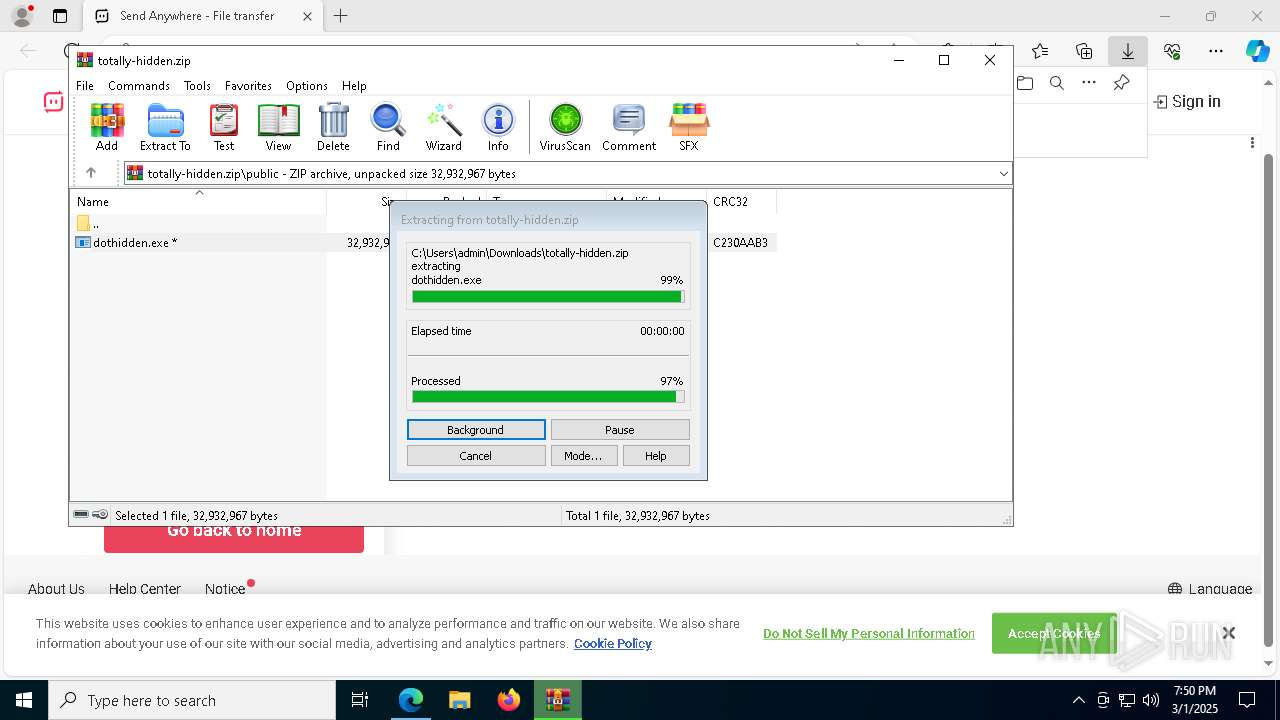
Task: Click the Edge profile avatar icon
Action: coord(22,16)
